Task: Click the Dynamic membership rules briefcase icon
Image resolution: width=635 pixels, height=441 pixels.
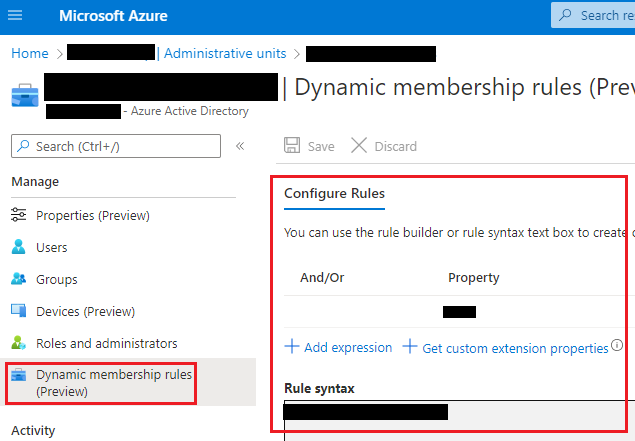Action: [x=19, y=375]
